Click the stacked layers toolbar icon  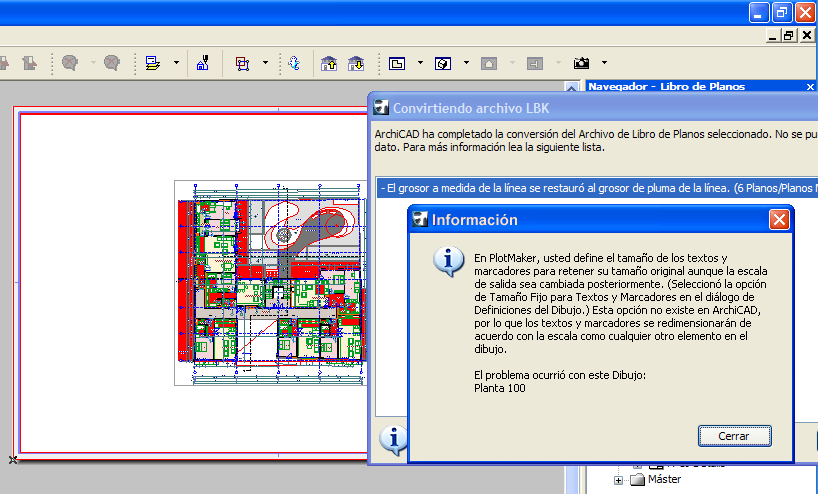point(152,63)
